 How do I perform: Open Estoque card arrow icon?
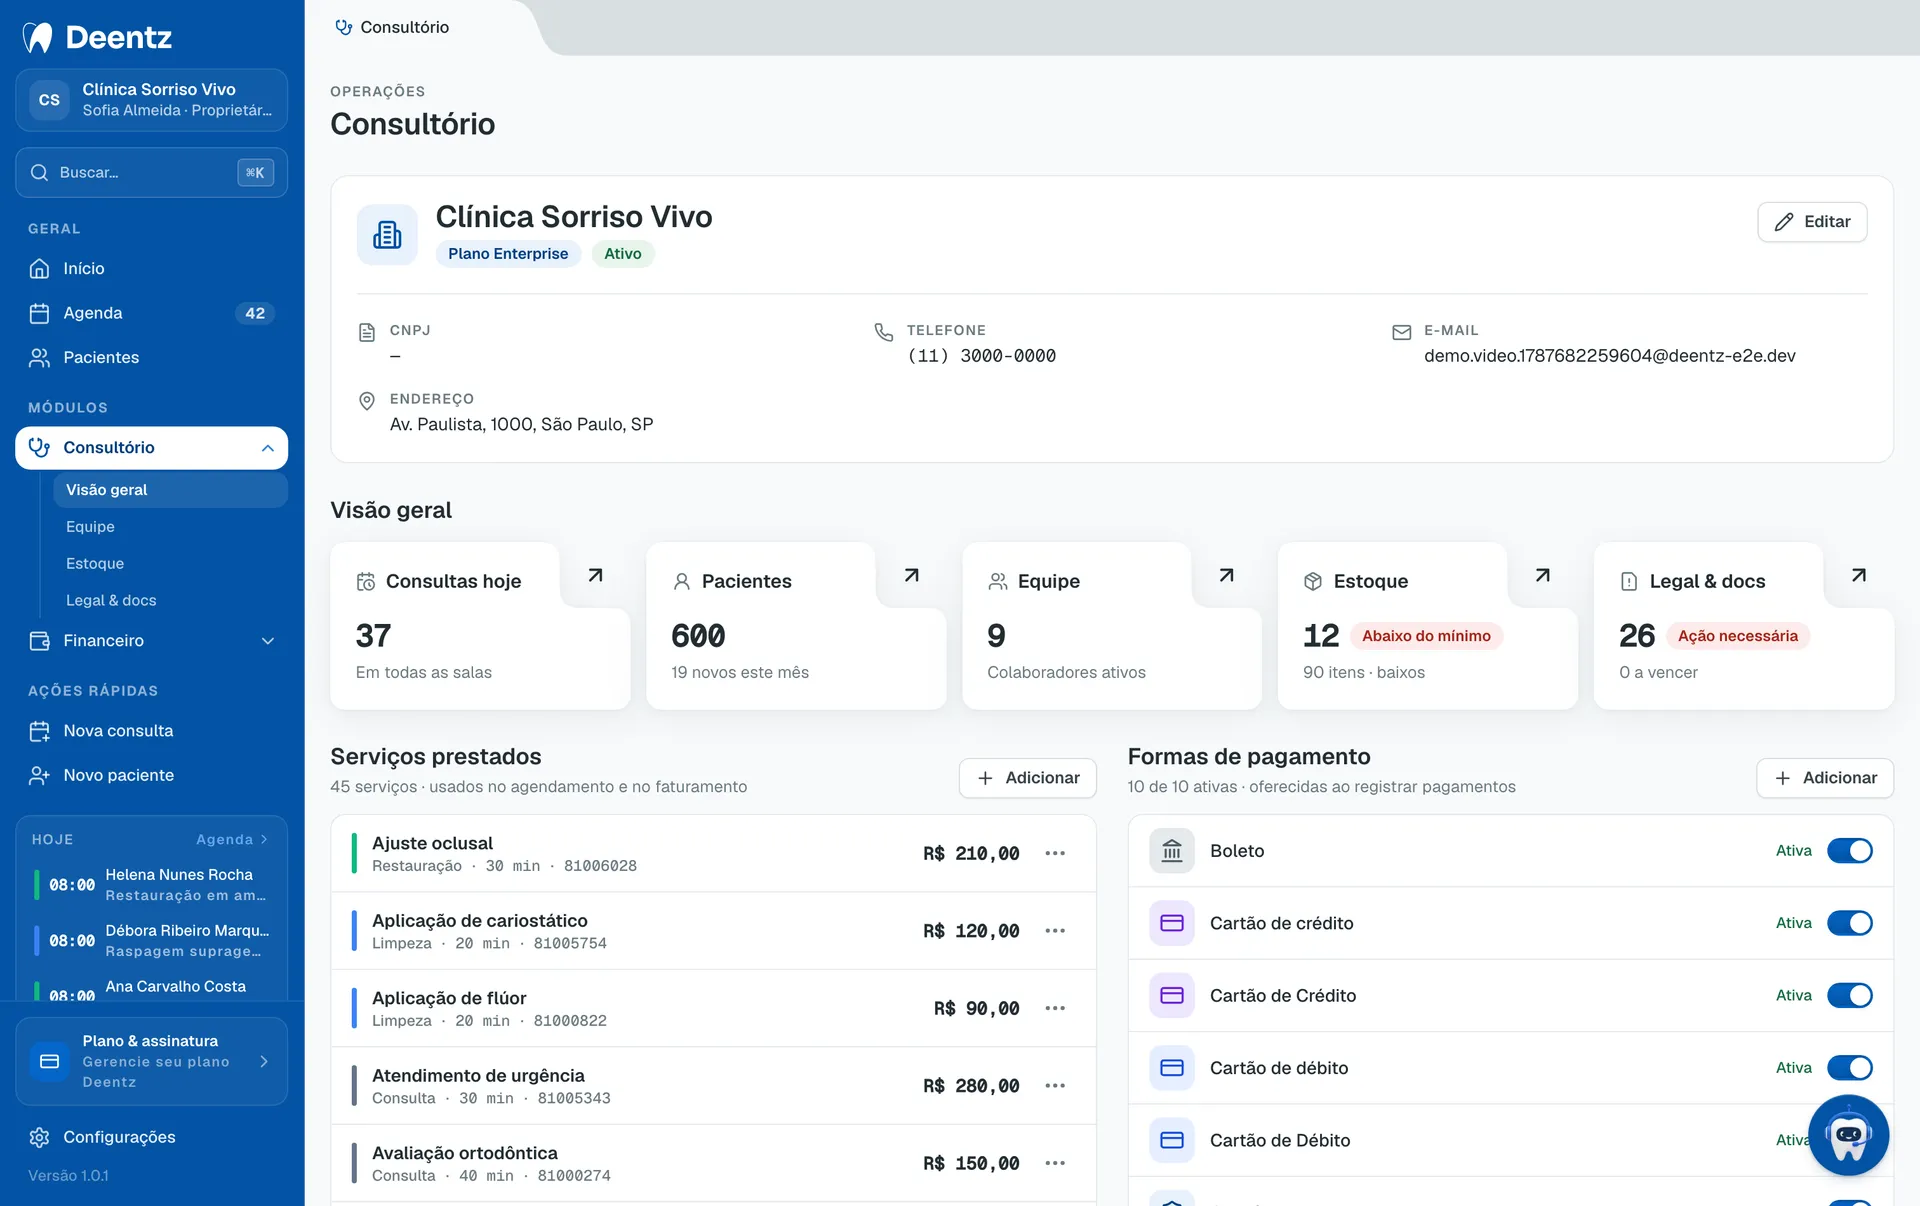pos(1543,575)
